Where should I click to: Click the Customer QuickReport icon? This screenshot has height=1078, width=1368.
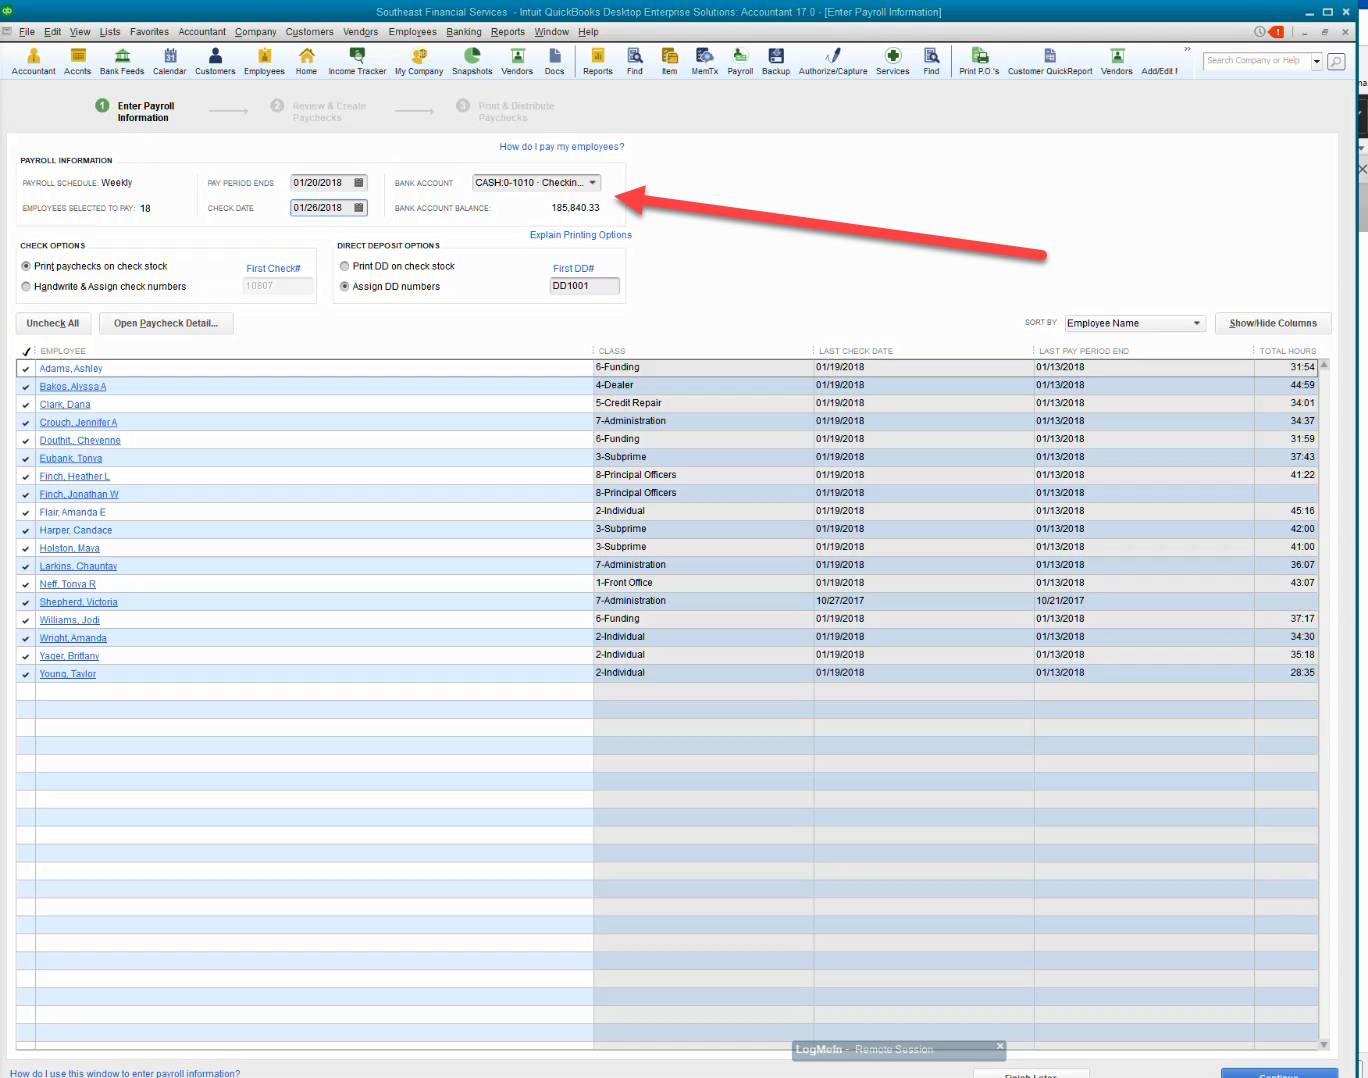pyautogui.click(x=1050, y=60)
